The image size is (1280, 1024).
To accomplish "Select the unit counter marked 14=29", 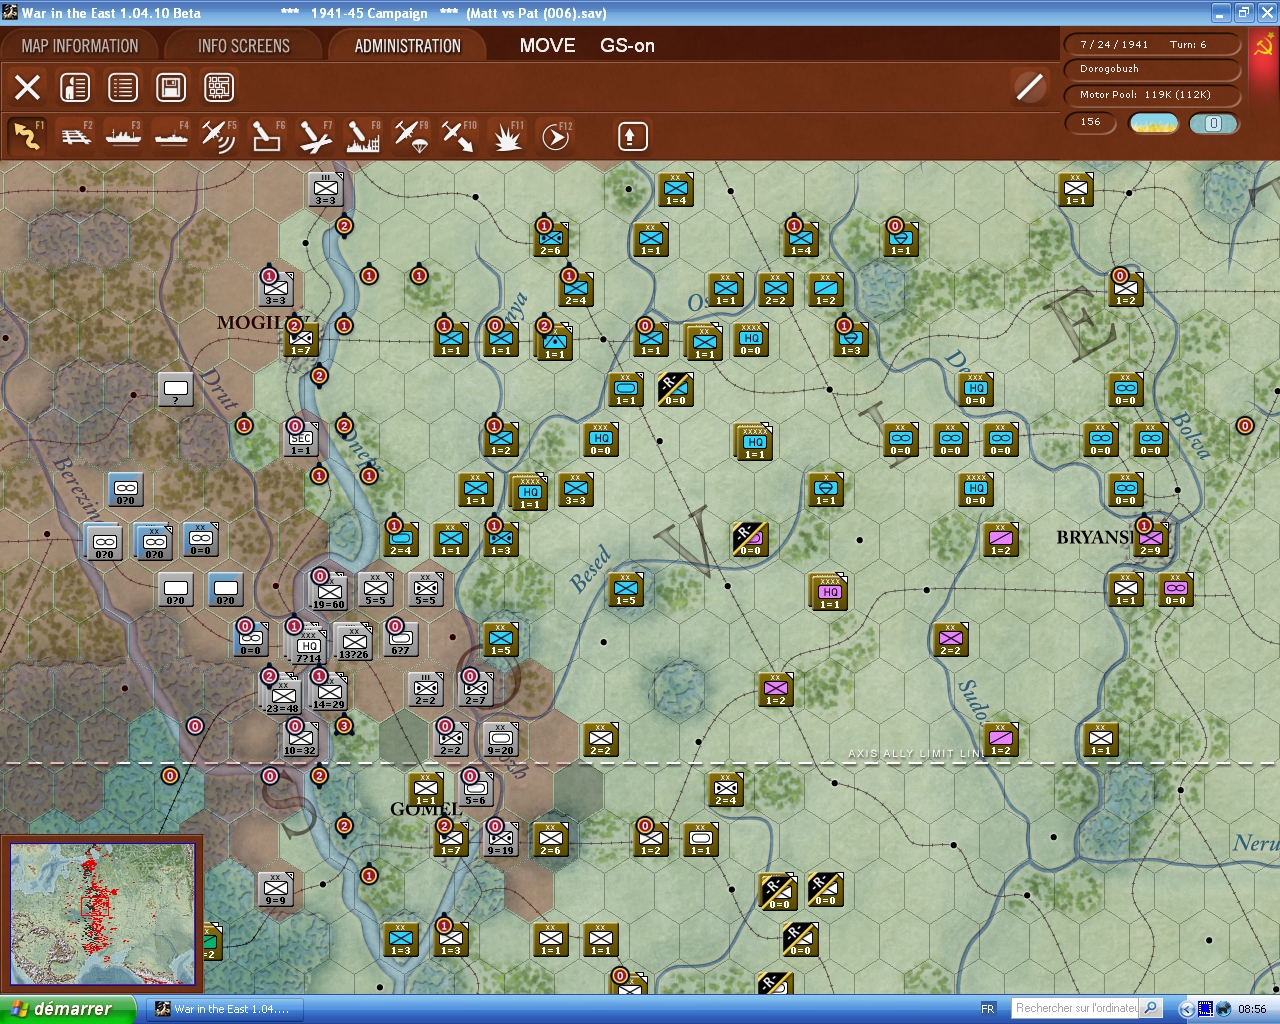I will tap(329, 691).
